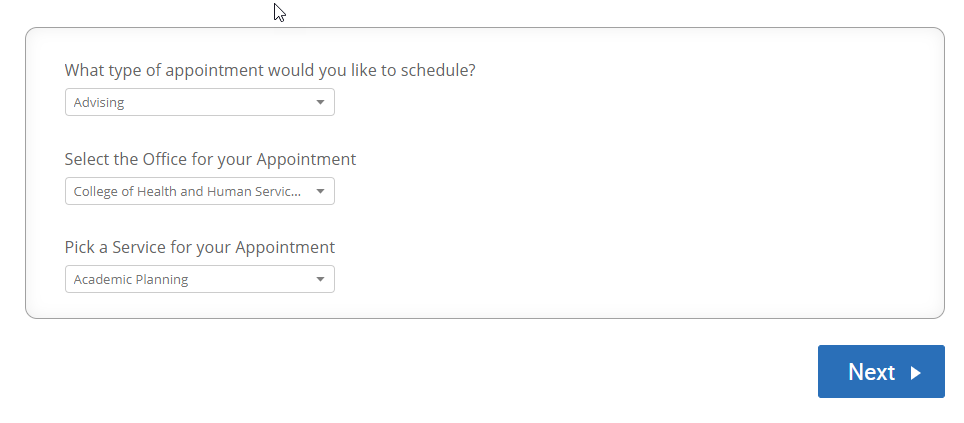Click the Academic Planning dropdown caret icon
Screen dimensions: 964x423
pyautogui.click(x=320, y=279)
